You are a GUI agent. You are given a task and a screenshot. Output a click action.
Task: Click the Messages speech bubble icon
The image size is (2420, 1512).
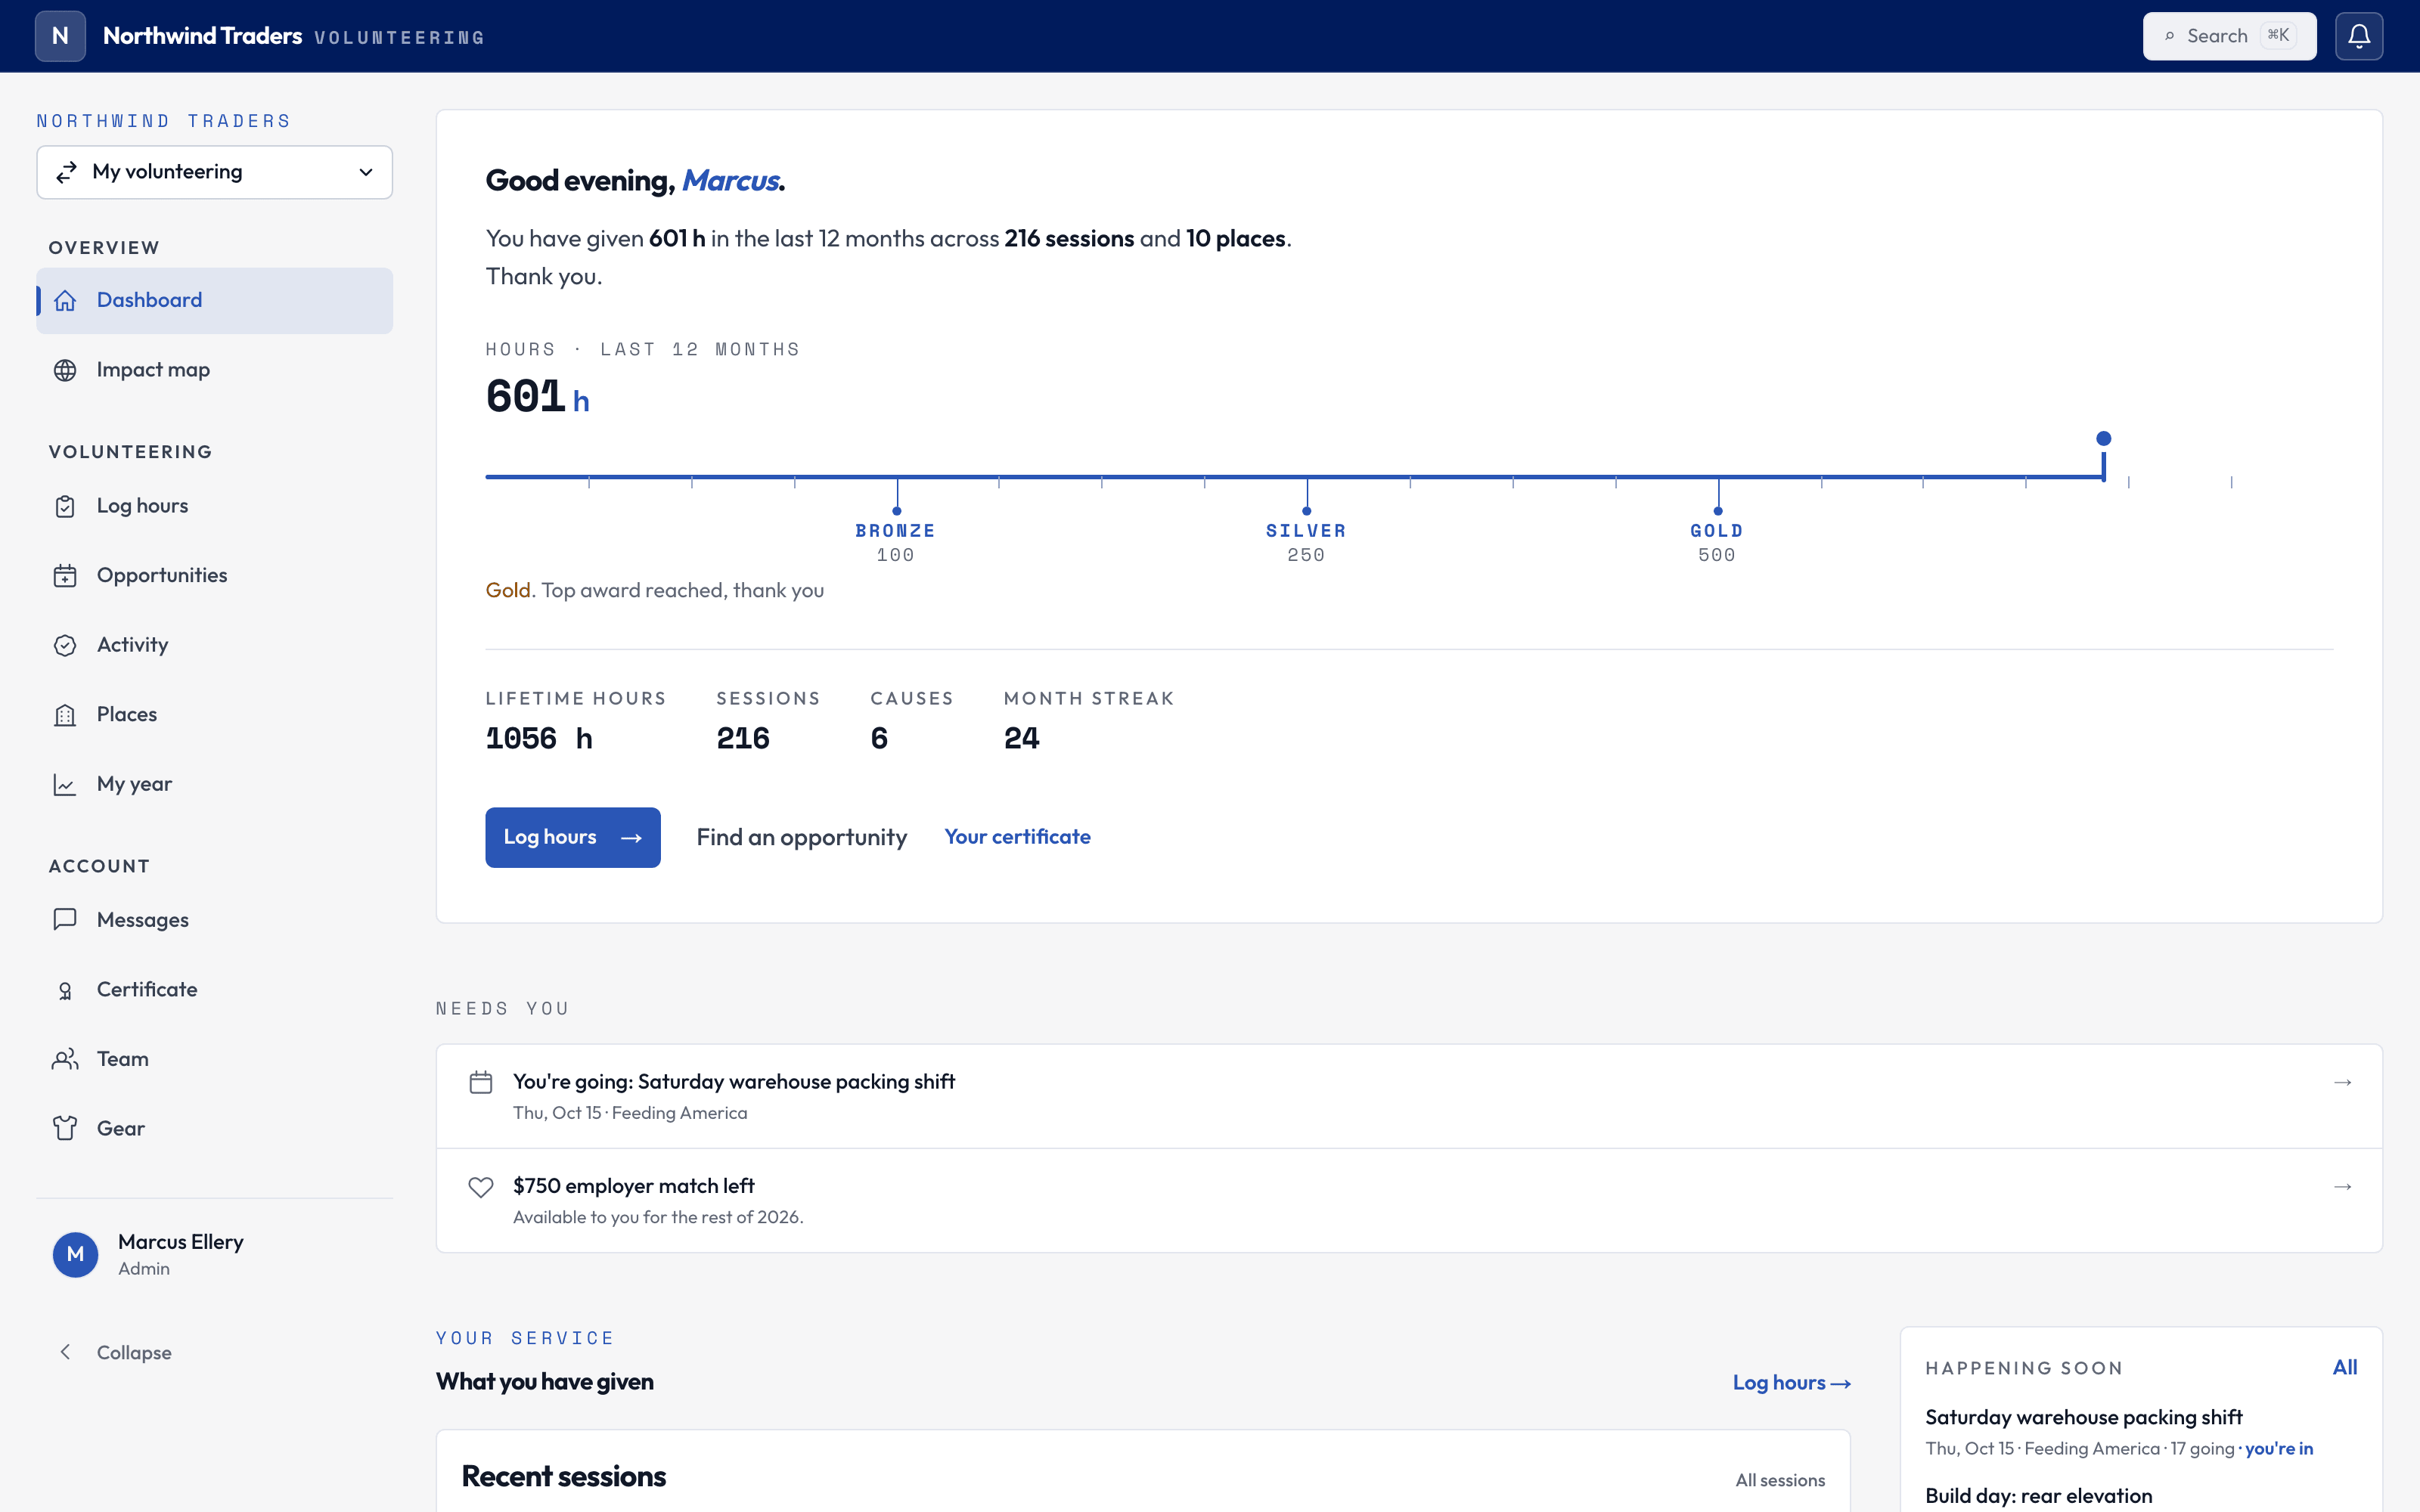coord(65,919)
